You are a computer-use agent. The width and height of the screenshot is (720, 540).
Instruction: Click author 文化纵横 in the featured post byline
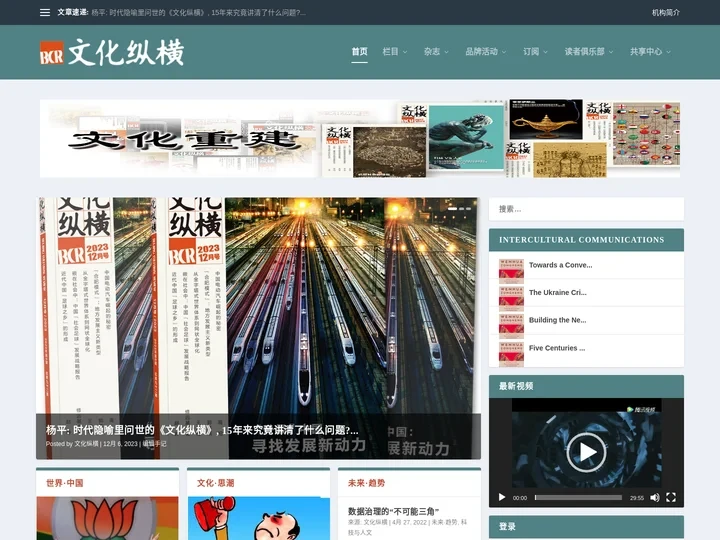click(x=86, y=444)
